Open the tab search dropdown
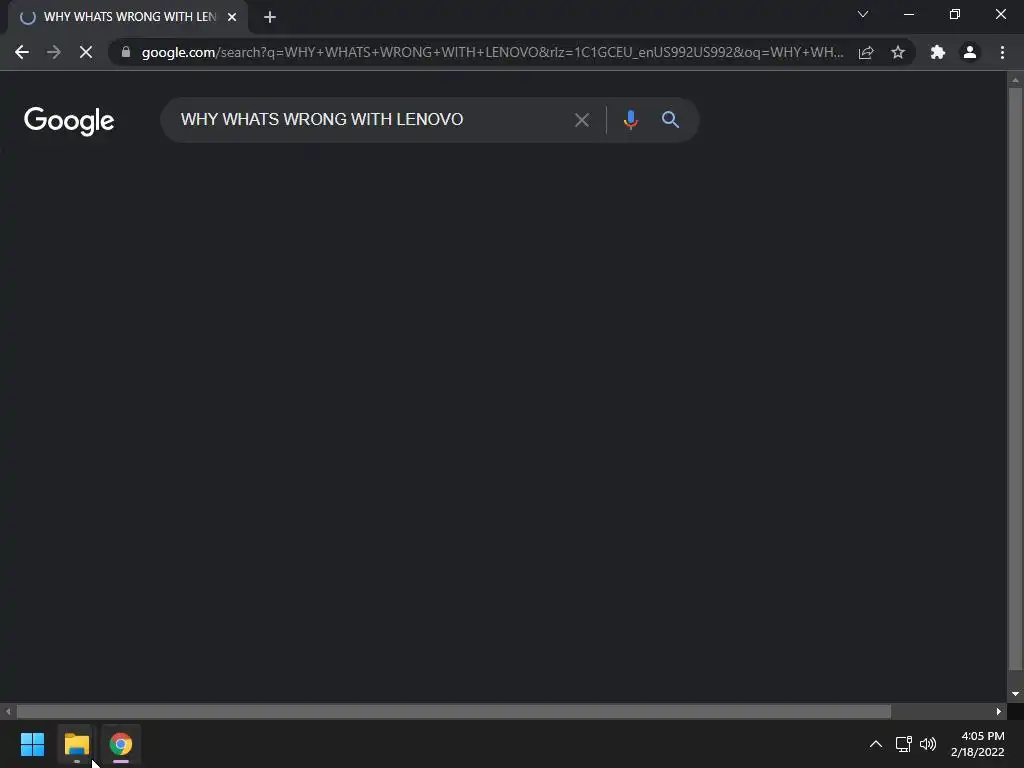The image size is (1024, 768). pyautogui.click(x=863, y=14)
